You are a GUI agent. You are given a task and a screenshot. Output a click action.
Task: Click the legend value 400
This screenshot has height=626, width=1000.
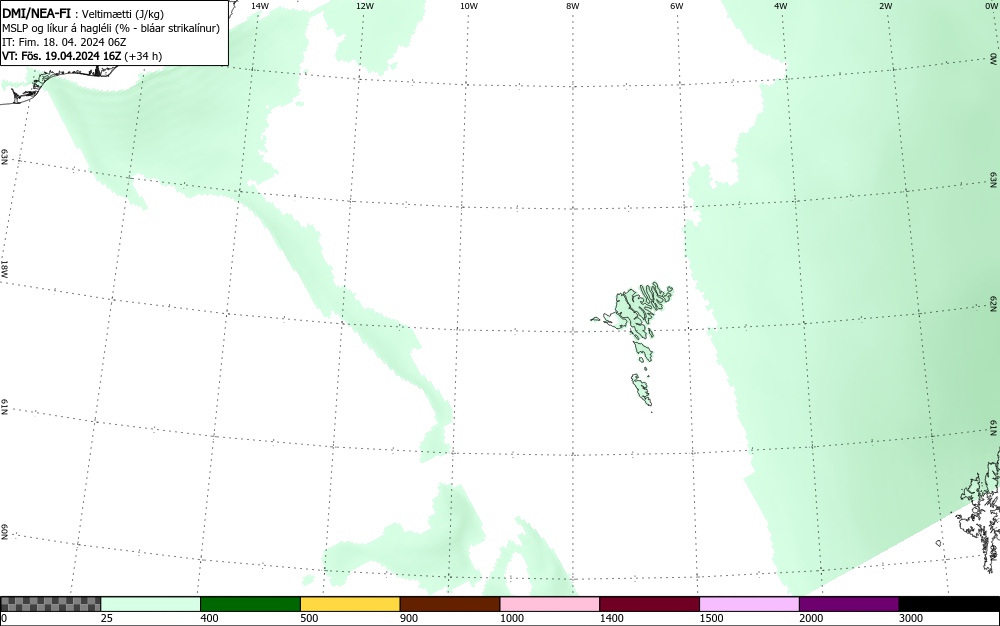(209, 618)
